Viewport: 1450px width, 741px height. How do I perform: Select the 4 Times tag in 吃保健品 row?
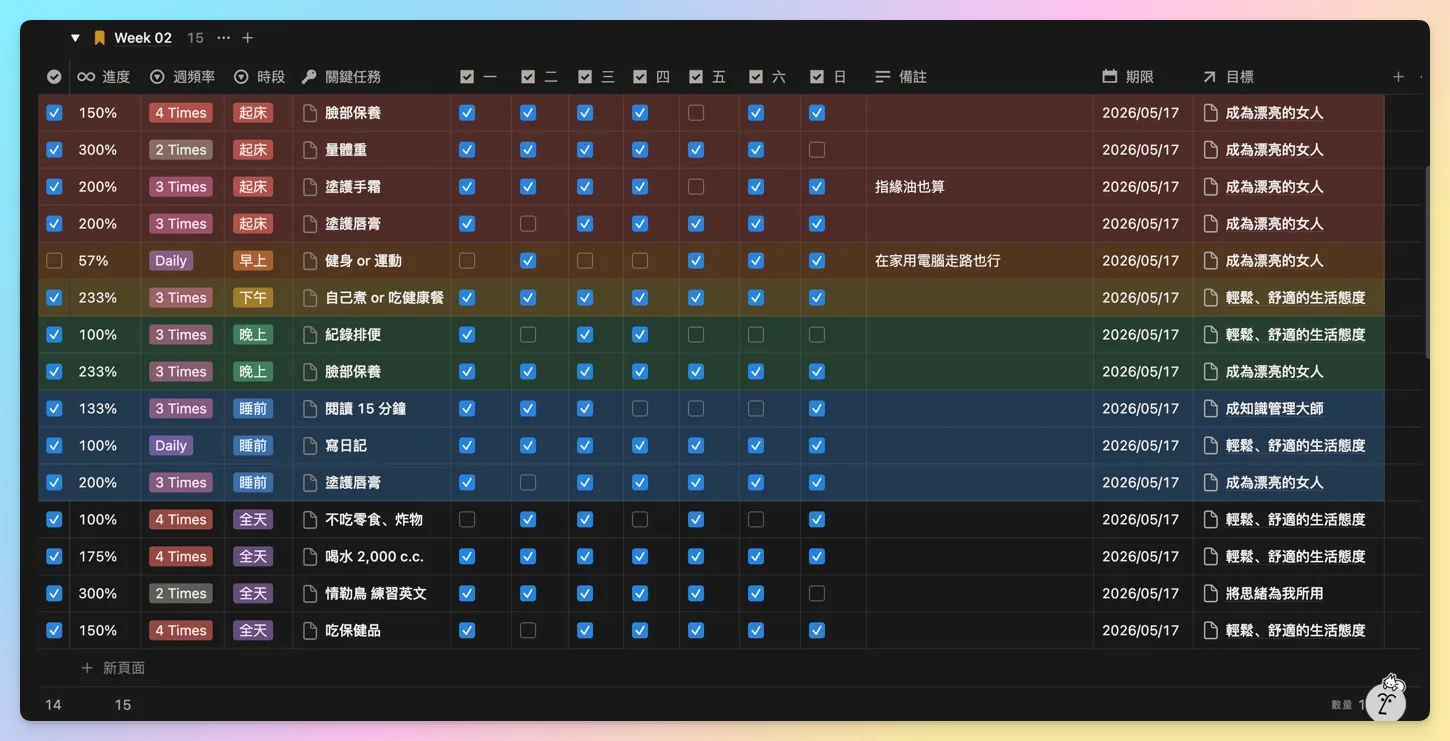pos(181,631)
